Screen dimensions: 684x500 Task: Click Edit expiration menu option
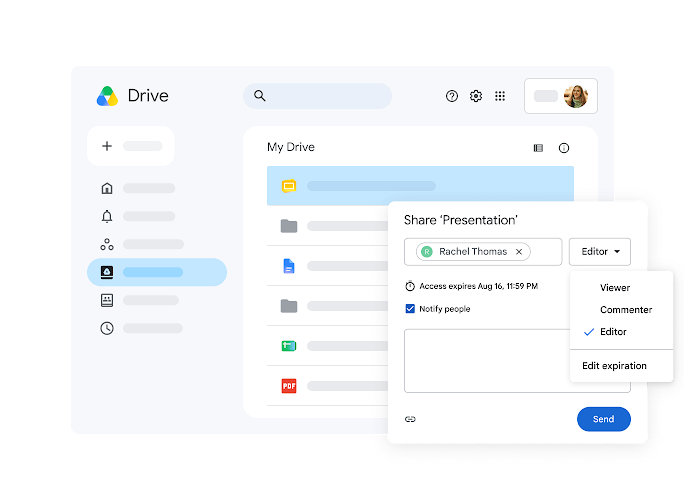coord(614,366)
